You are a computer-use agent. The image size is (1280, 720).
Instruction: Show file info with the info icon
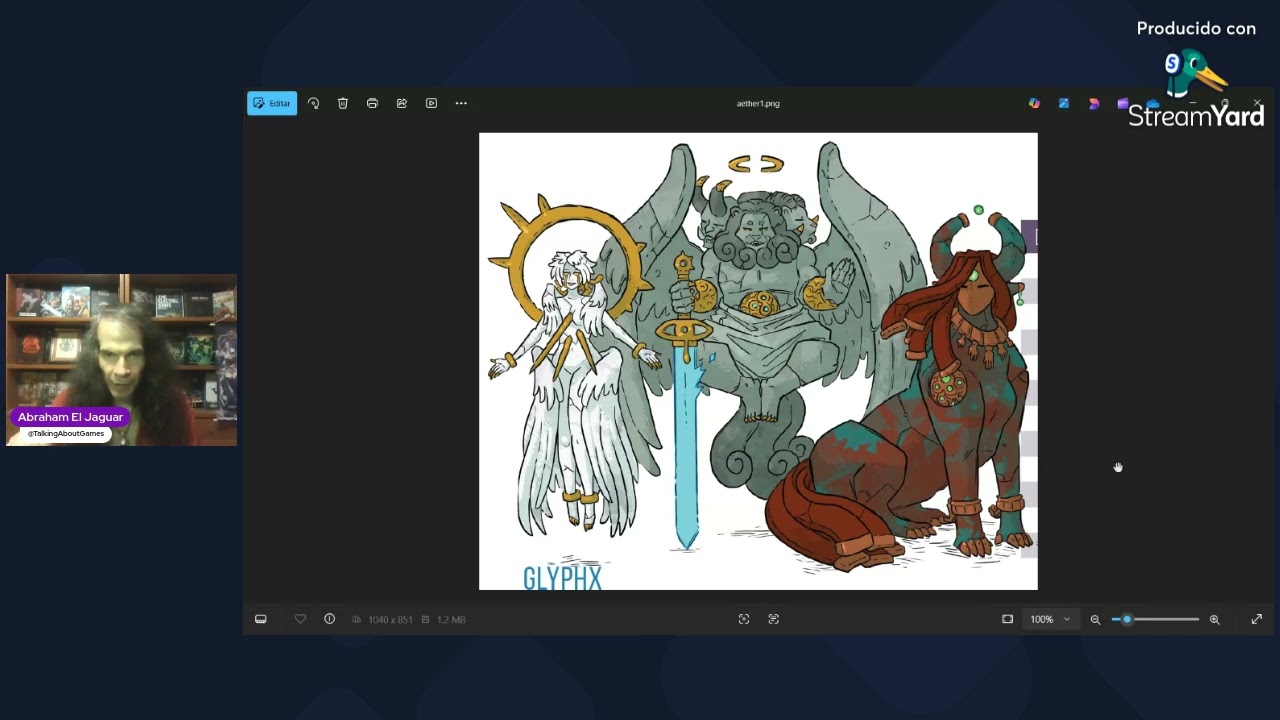[x=329, y=619]
